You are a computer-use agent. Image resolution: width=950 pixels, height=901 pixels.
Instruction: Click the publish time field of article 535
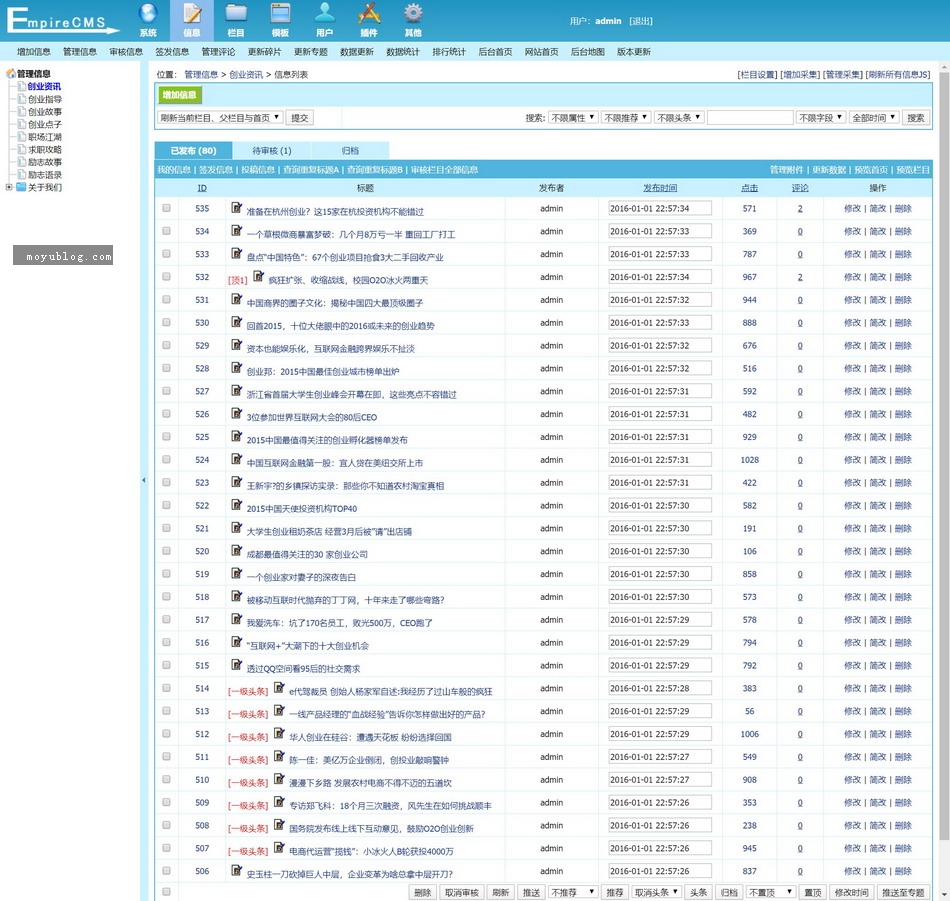pos(660,208)
